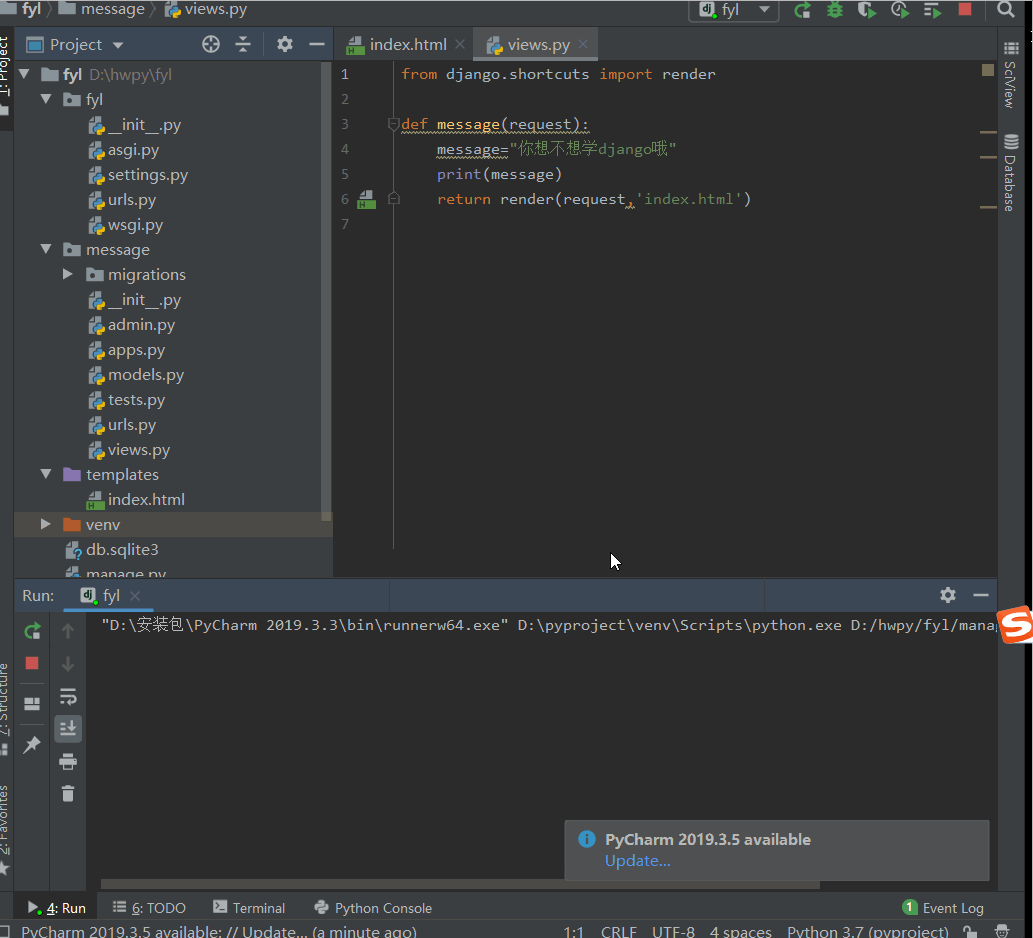Image resolution: width=1033 pixels, height=938 pixels.
Task: Rerun fyl in Run panel
Action: tap(32, 631)
